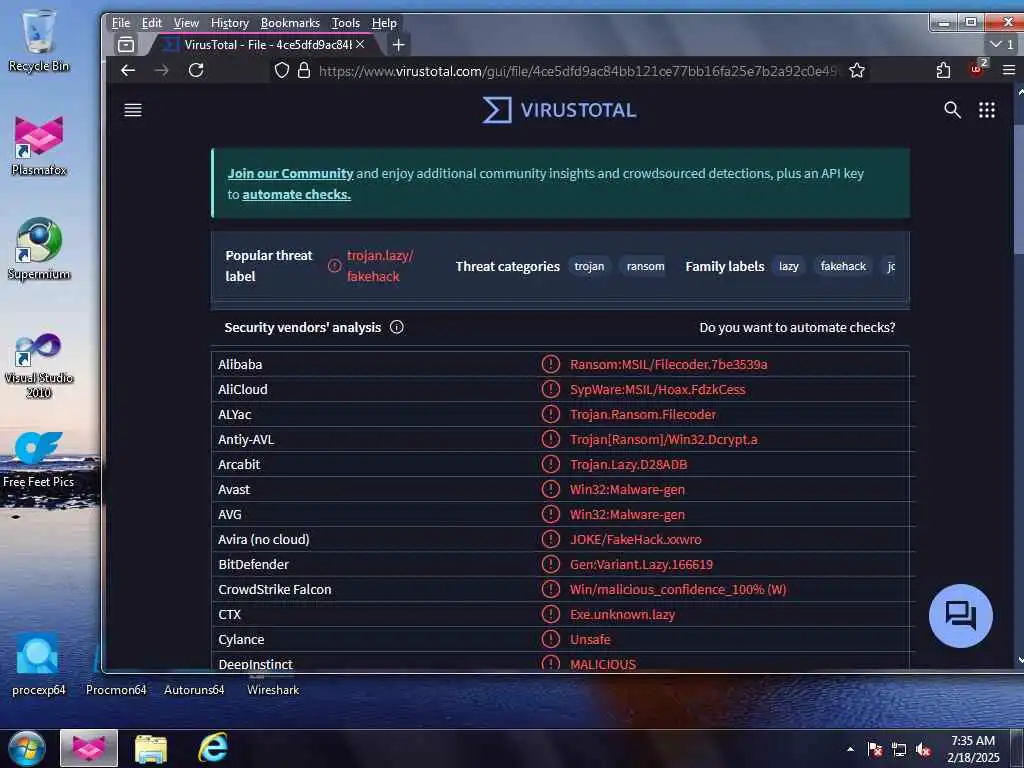Open the chat bubble button

tap(961, 615)
